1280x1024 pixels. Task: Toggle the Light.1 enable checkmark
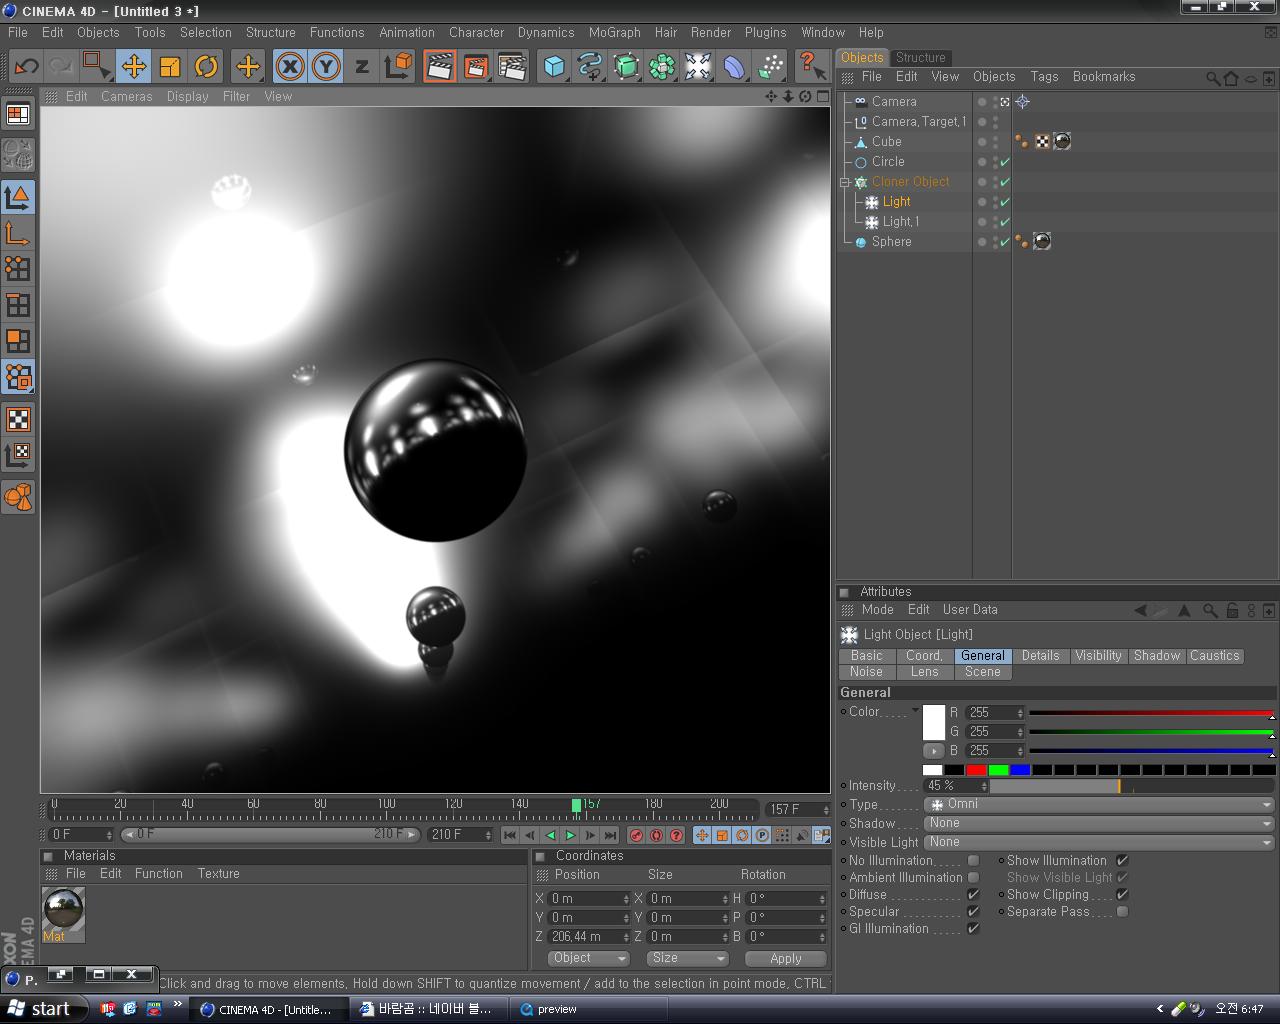pyautogui.click(x=1005, y=222)
